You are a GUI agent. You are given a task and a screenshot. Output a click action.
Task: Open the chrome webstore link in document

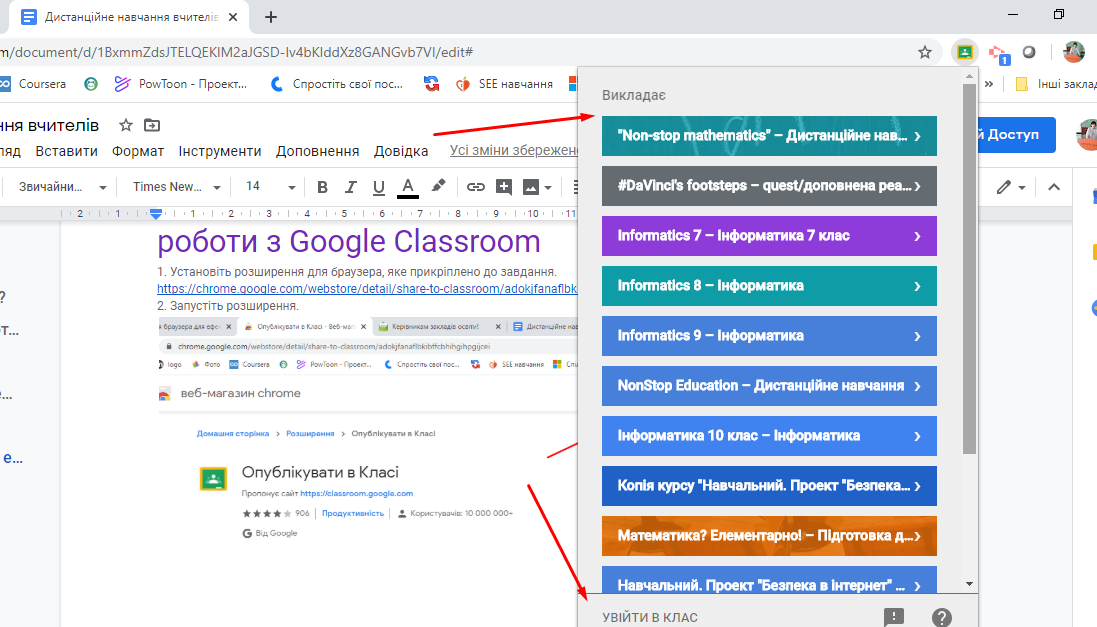(367, 289)
